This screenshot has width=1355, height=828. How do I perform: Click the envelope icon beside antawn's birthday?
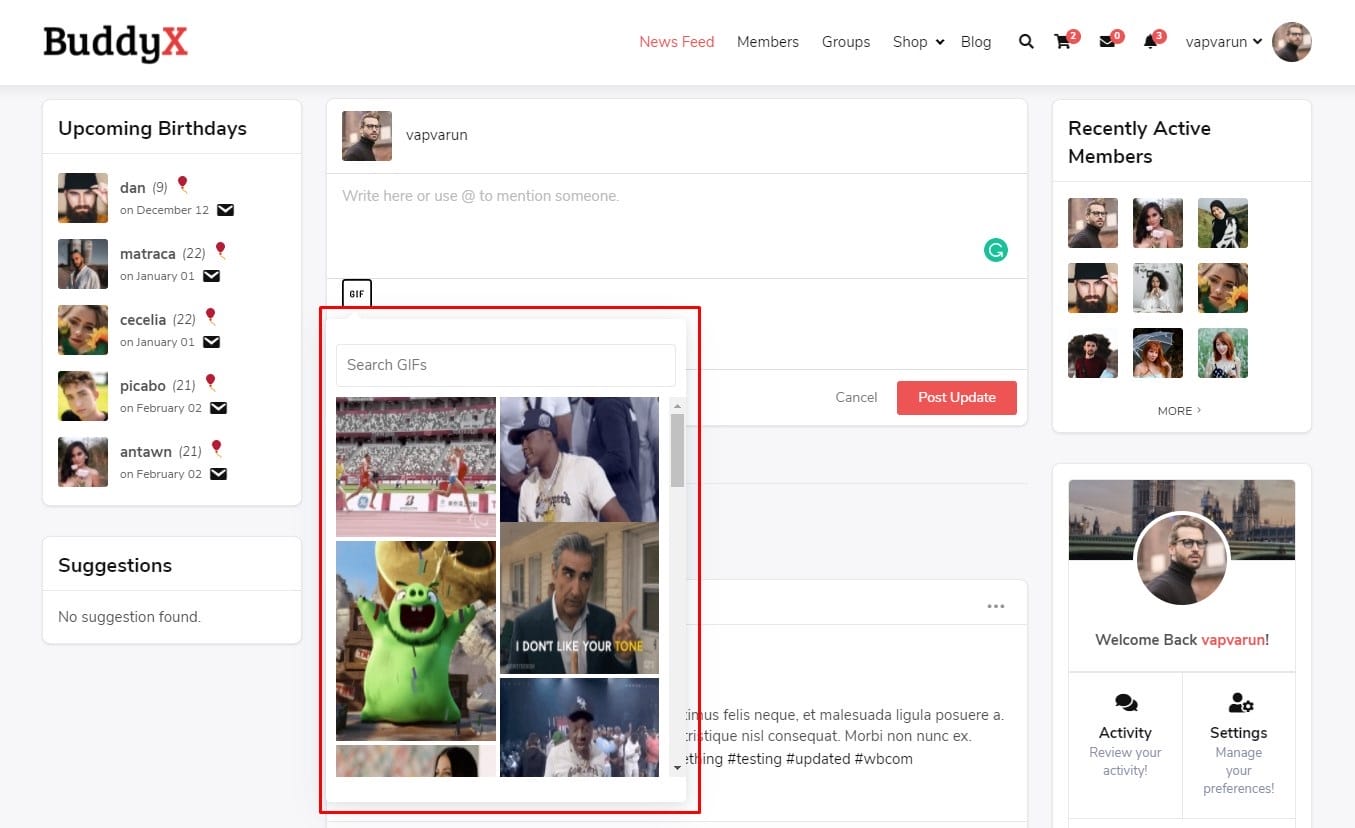pyautogui.click(x=218, y=474)
